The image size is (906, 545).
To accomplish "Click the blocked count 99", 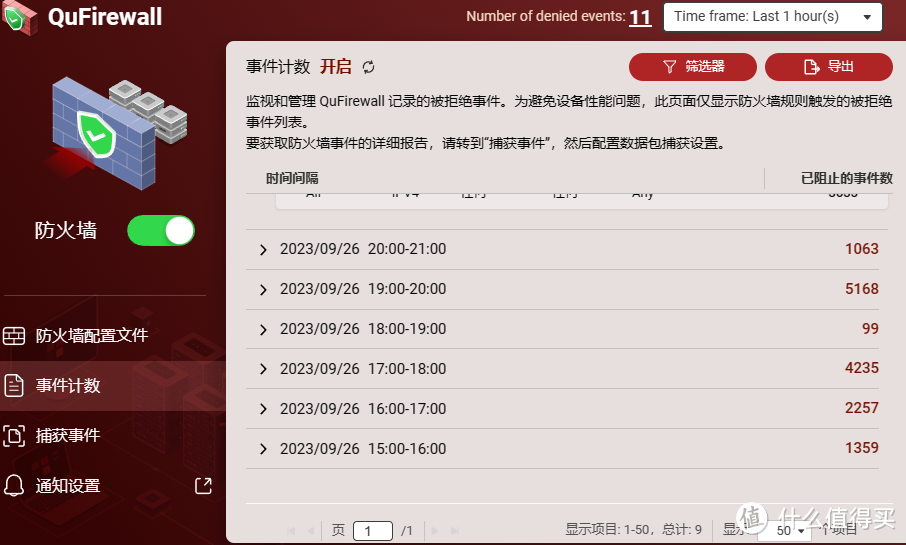I will (x=870, y=329).
